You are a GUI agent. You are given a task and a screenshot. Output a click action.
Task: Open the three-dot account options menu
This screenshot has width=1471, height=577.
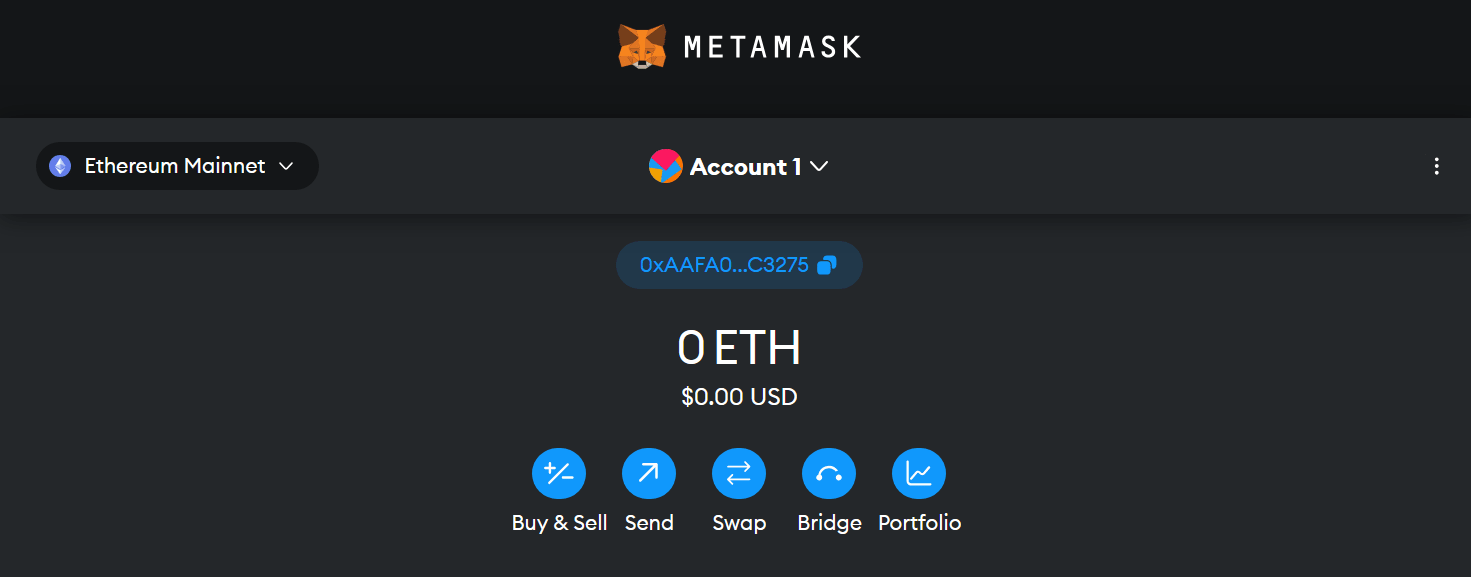1436,166
